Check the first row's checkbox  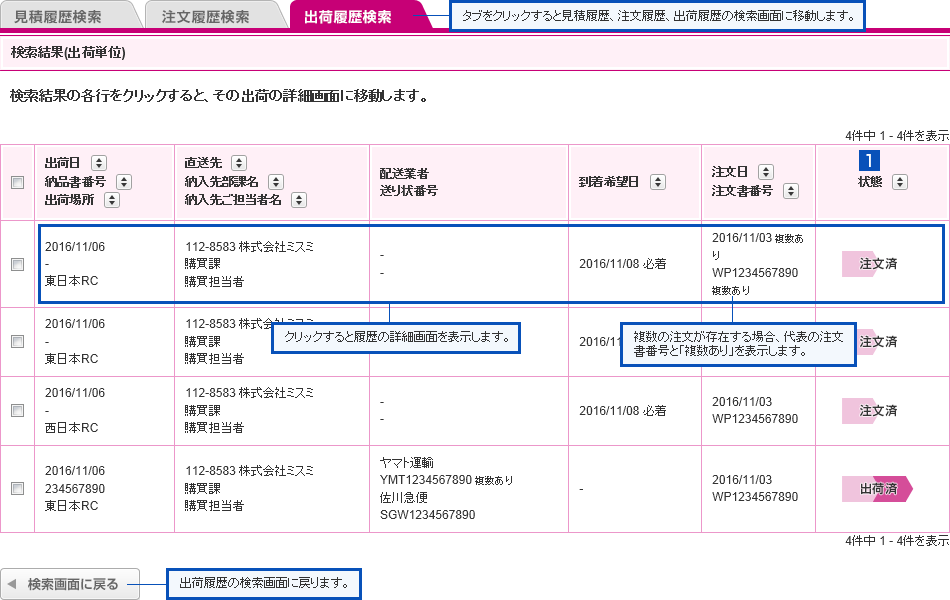[x=16, y=264]
